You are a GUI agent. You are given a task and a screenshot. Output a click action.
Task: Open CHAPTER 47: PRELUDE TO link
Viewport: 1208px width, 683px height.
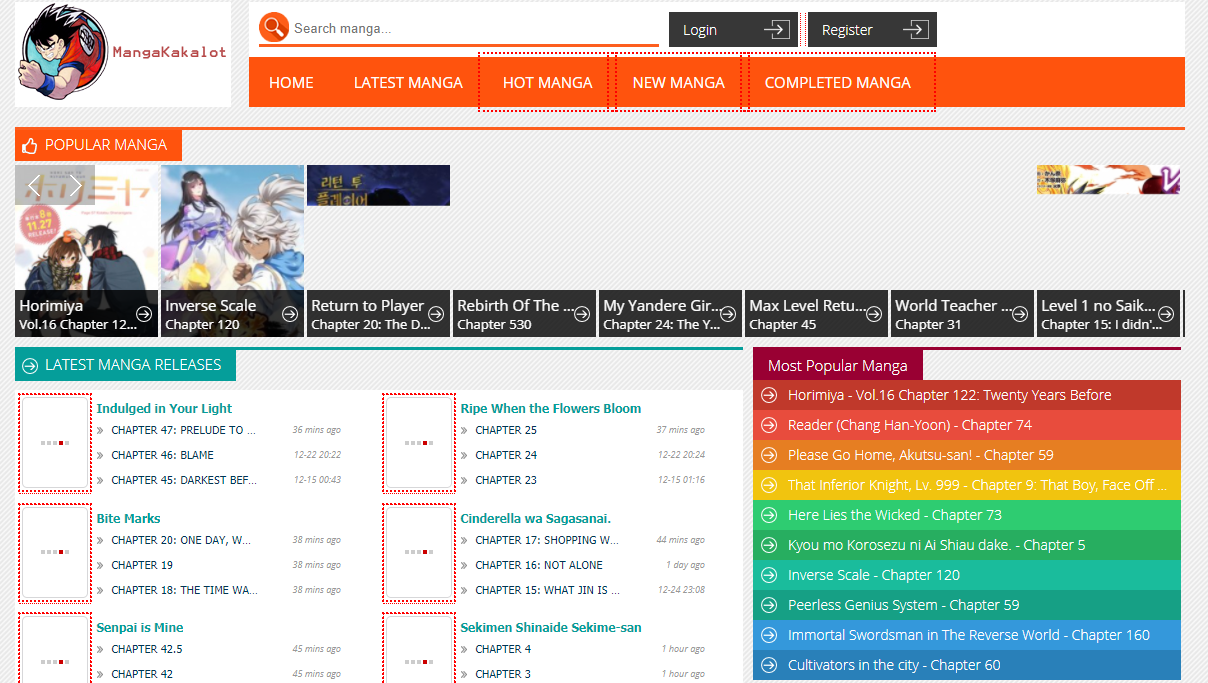coord(183,430)
